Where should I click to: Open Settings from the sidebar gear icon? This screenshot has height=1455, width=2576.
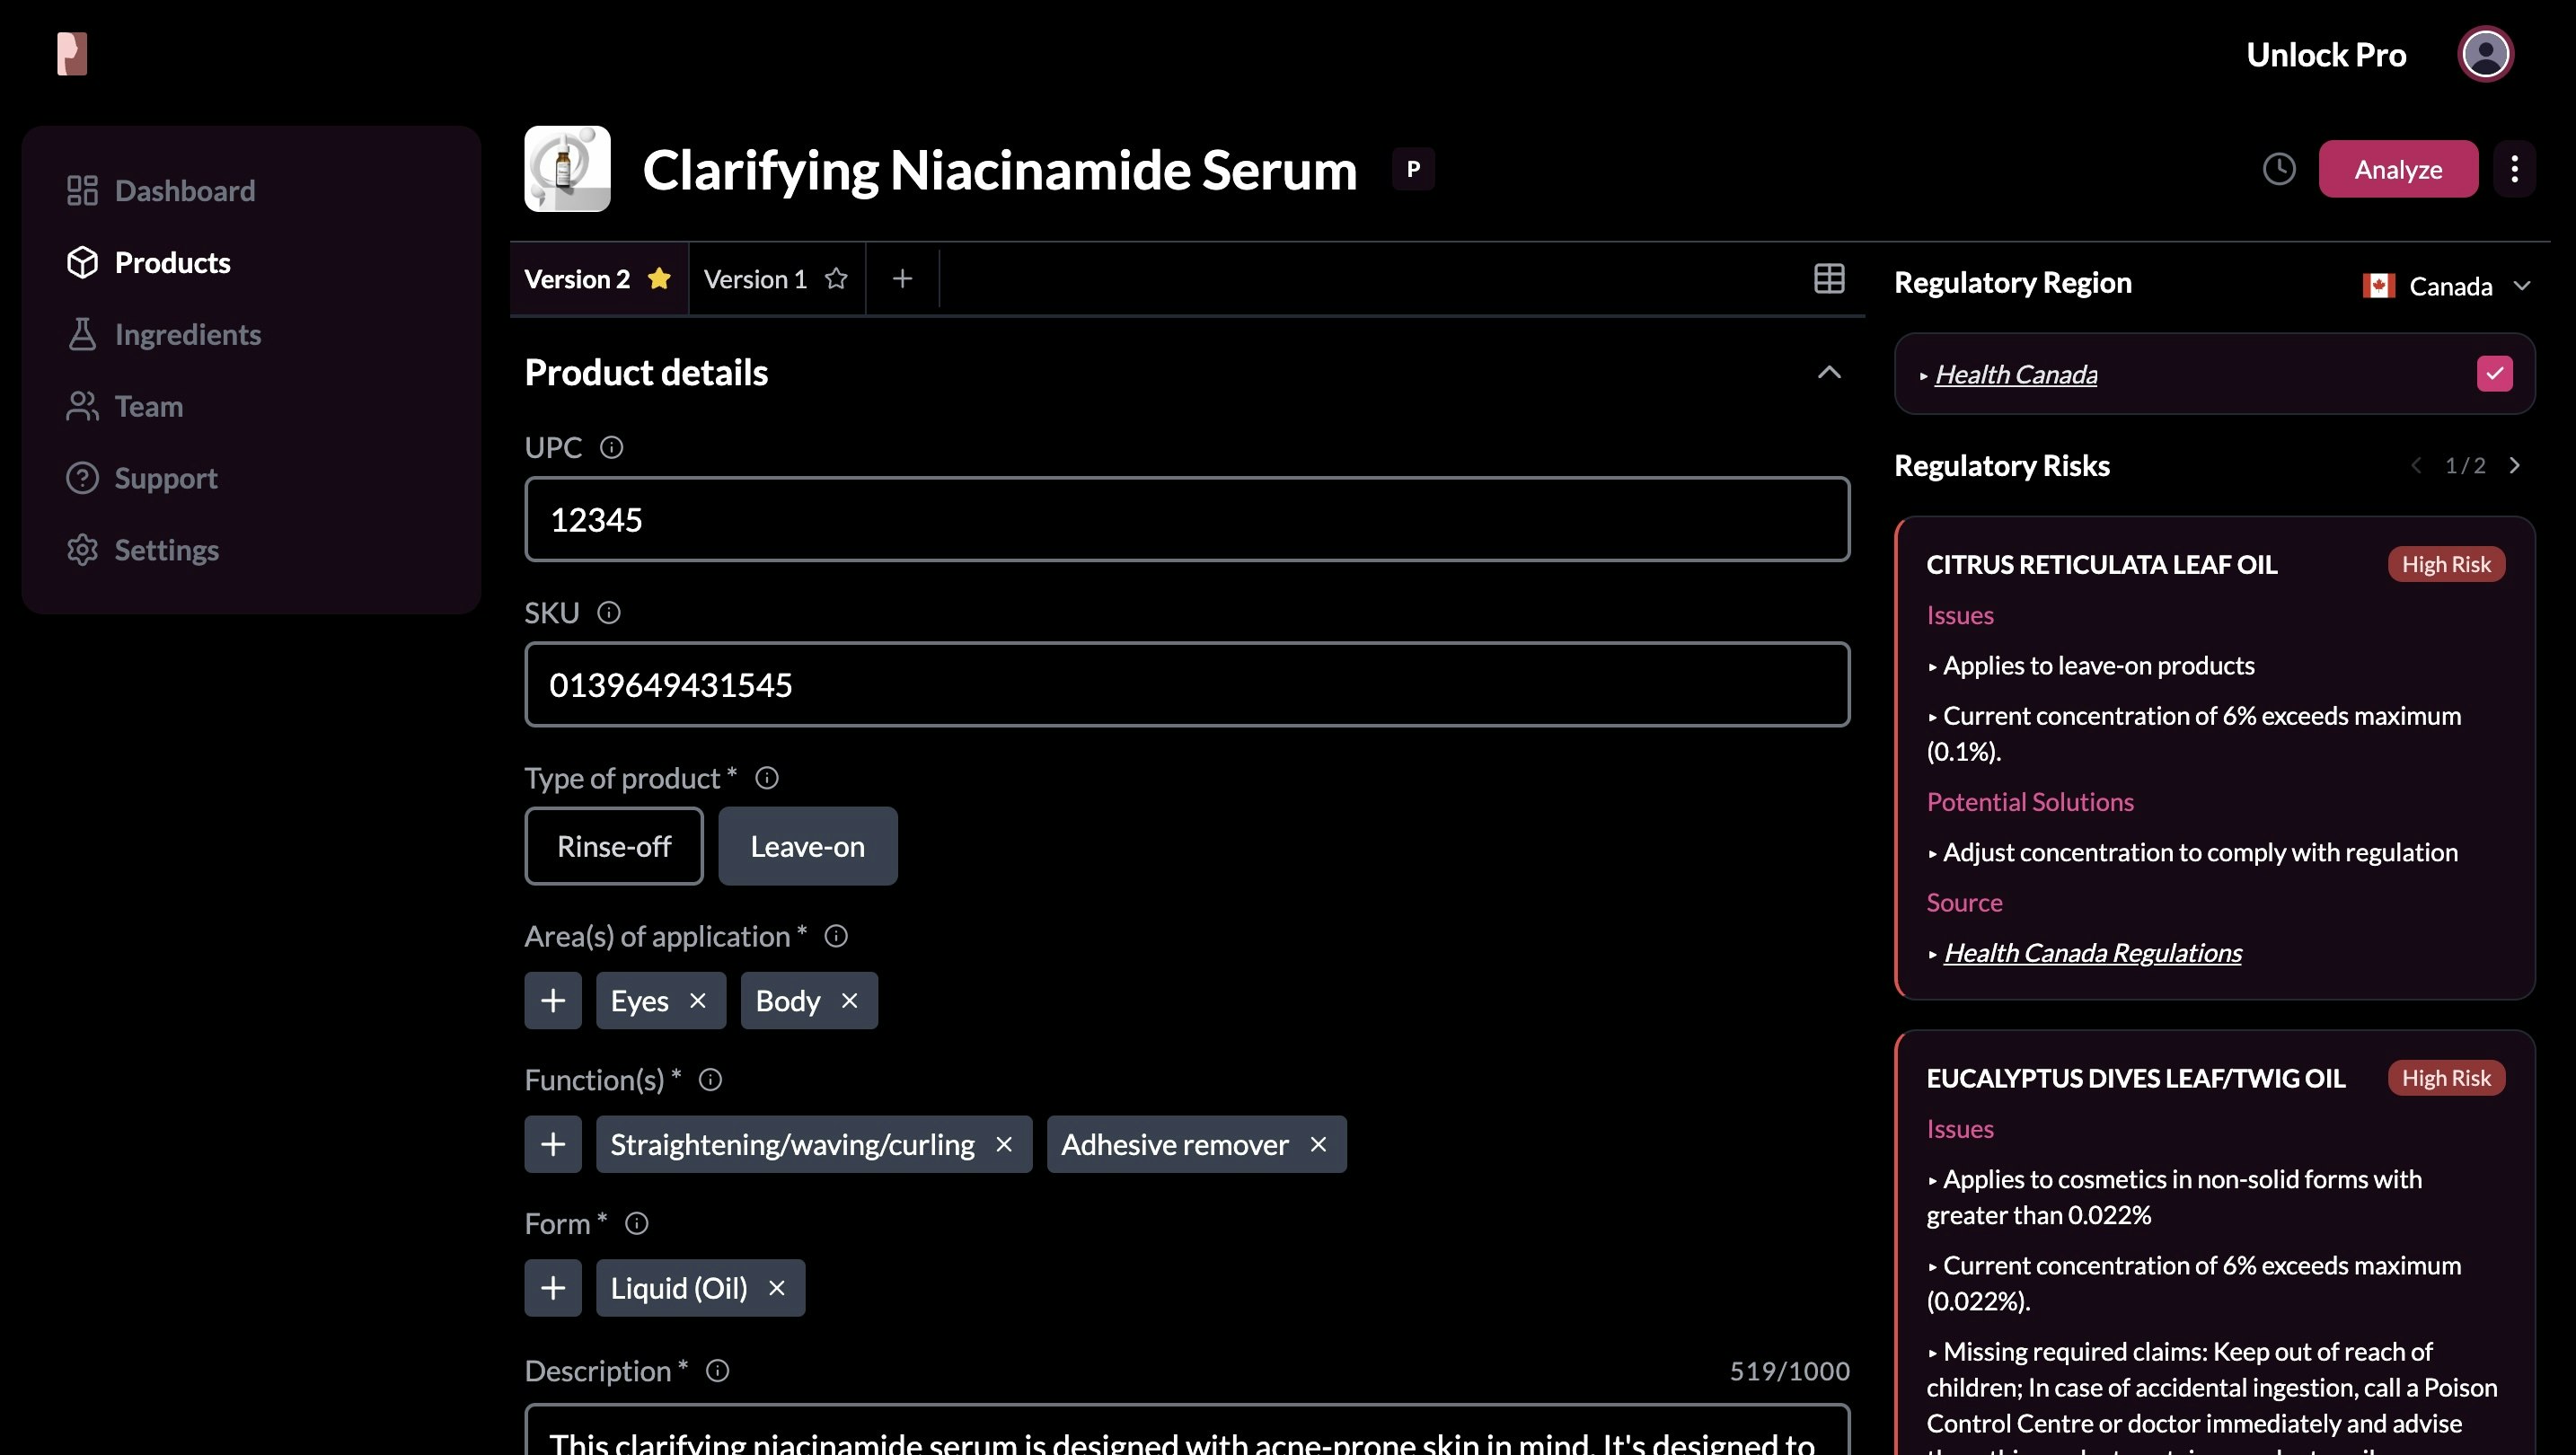pyautogui.click(x=166, y=549)
